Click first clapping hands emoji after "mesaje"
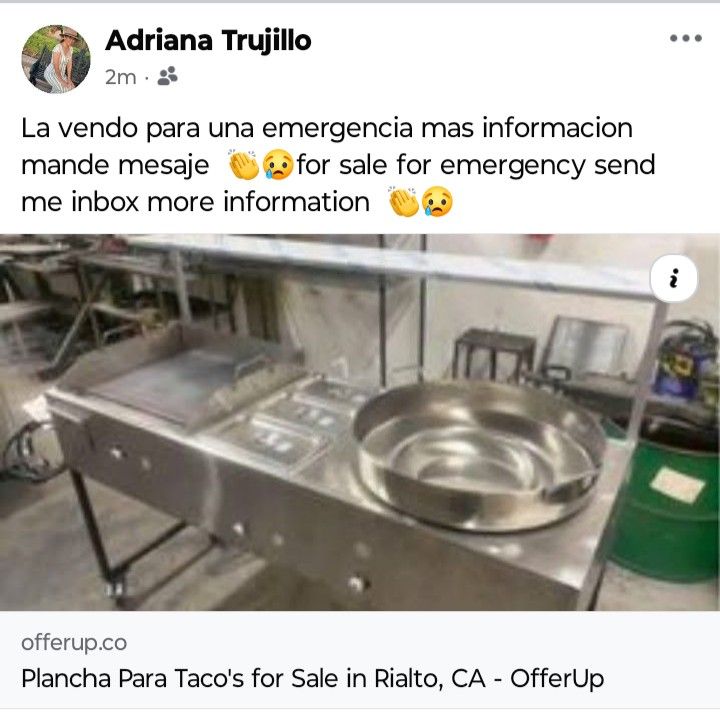Image resolution: width=720 pixels, height=717 pixels. (244, 165)
